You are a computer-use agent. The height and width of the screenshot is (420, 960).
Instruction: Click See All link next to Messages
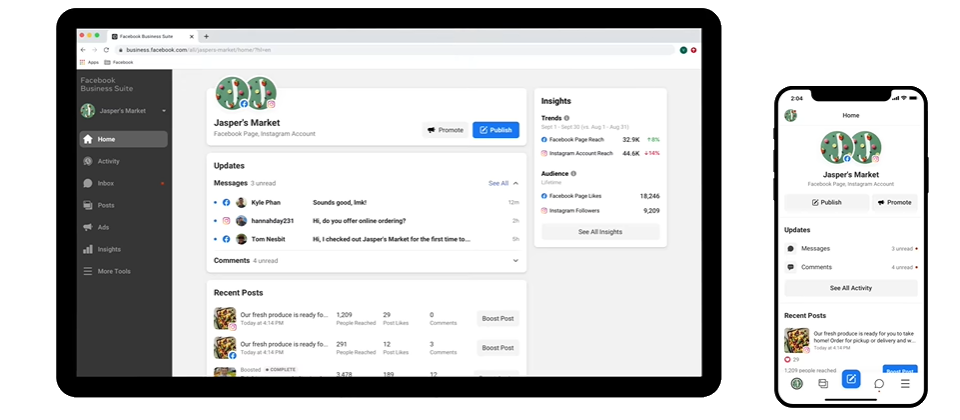coord(498,183)
